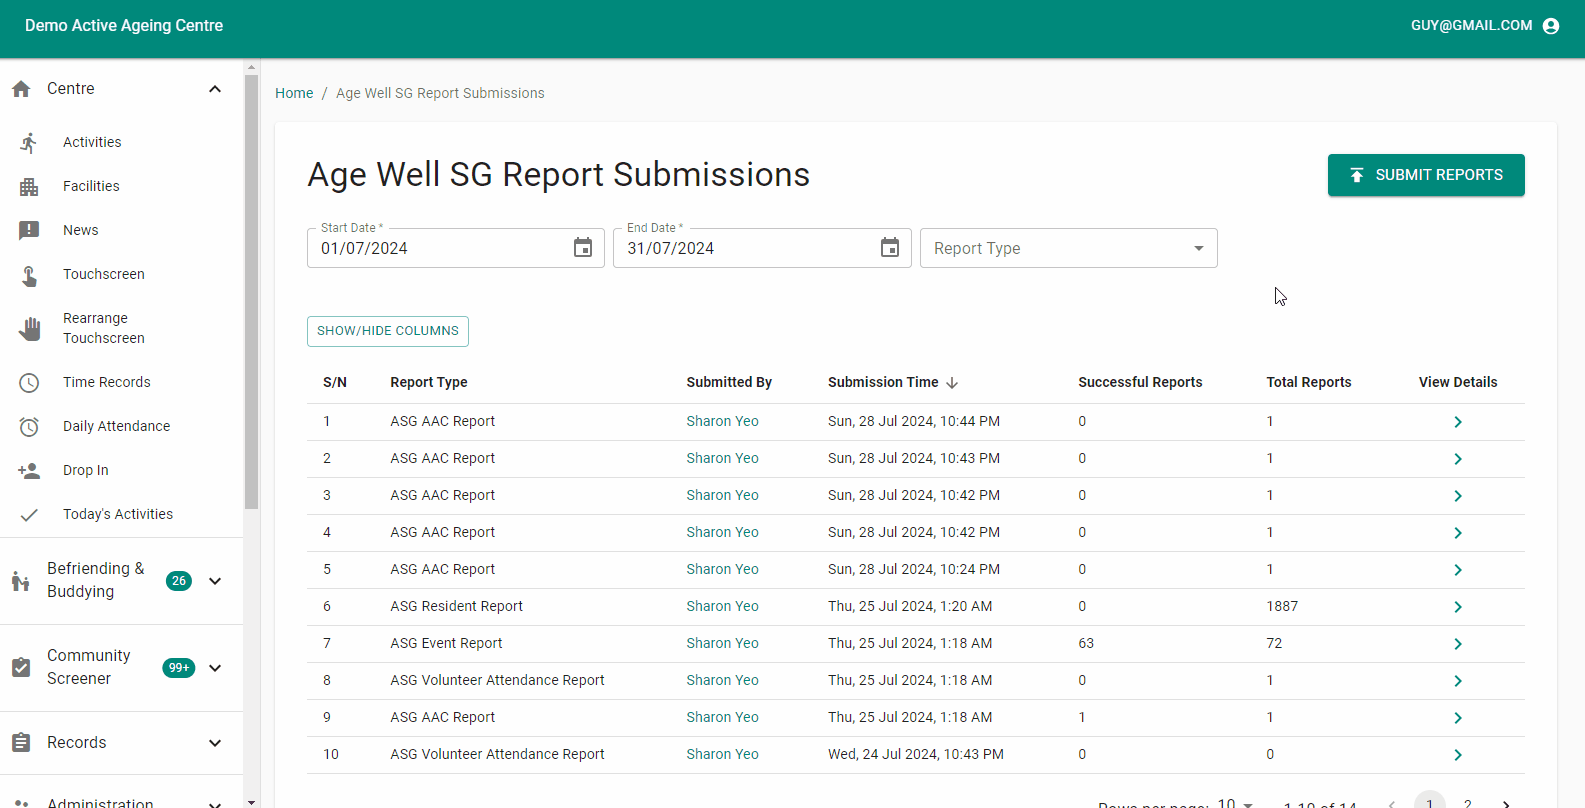Expand the Community Screener section chevron
1585x808 pixels.
click(215, 668)
